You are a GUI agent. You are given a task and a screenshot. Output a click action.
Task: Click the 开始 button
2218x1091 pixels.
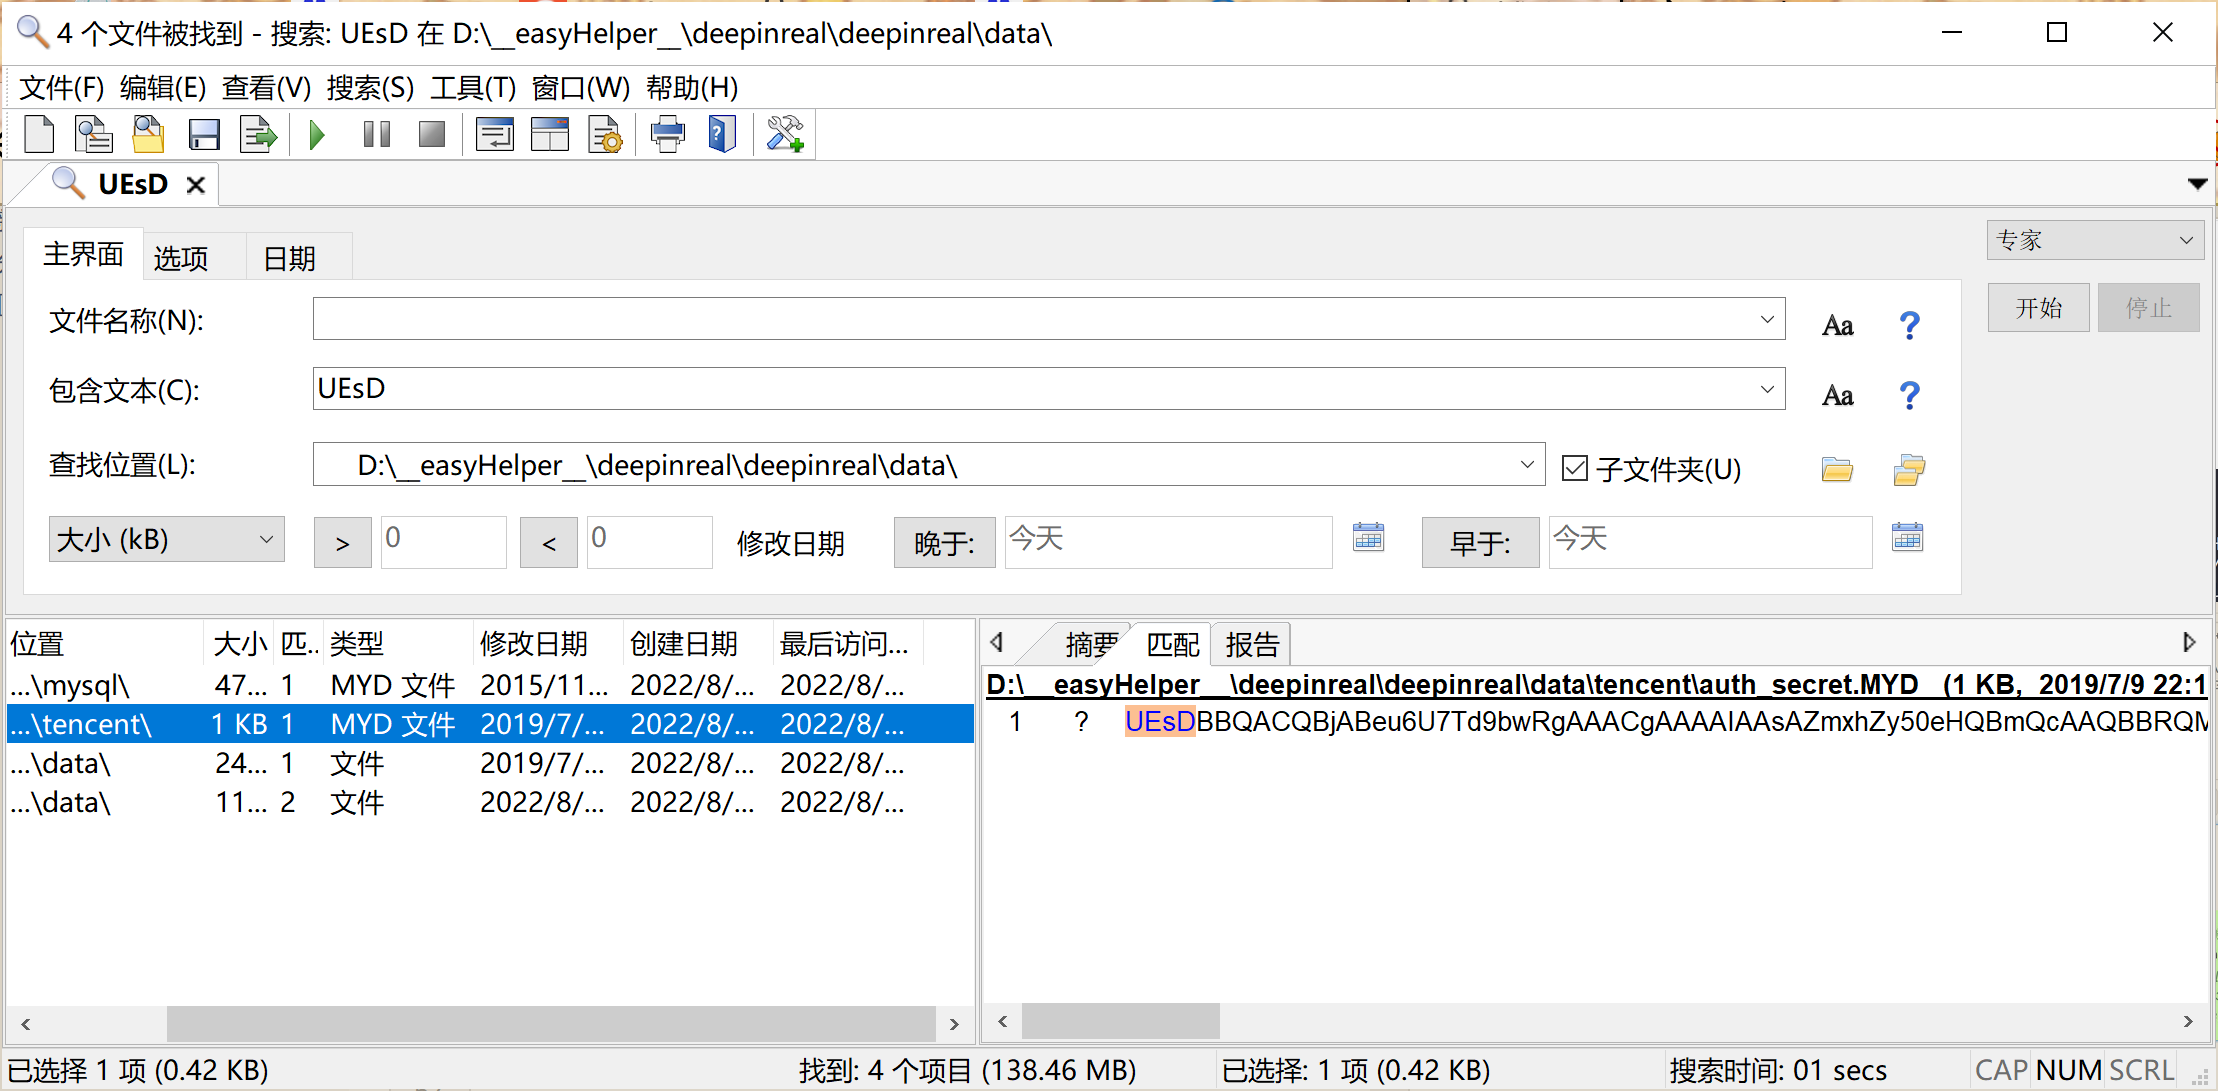point(2037,308)
